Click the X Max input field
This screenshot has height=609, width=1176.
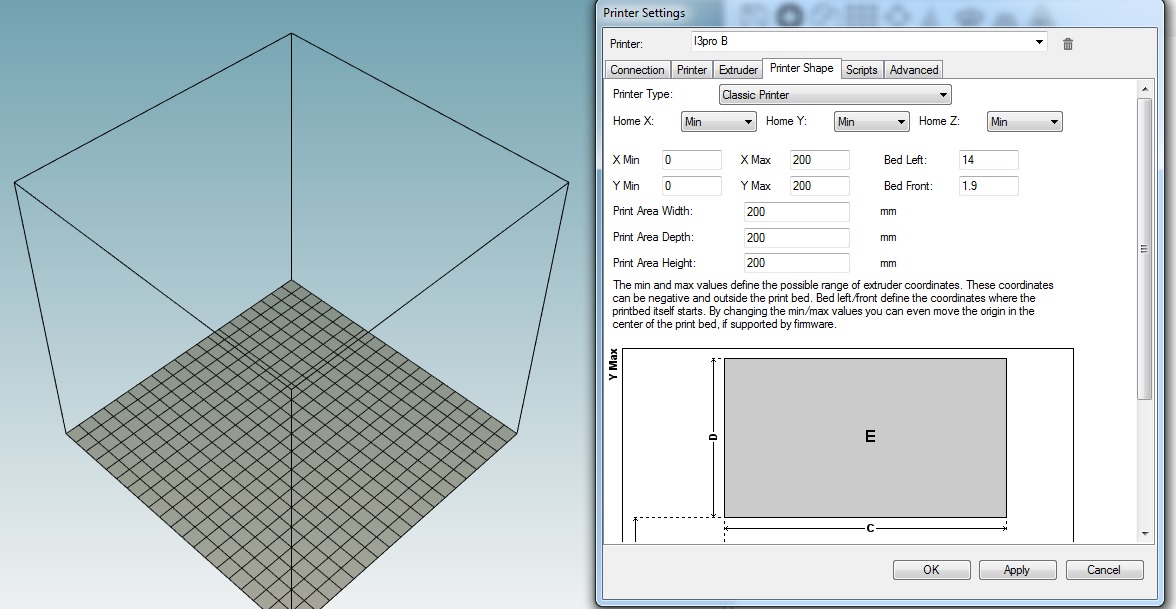click(x=820, y=160)
